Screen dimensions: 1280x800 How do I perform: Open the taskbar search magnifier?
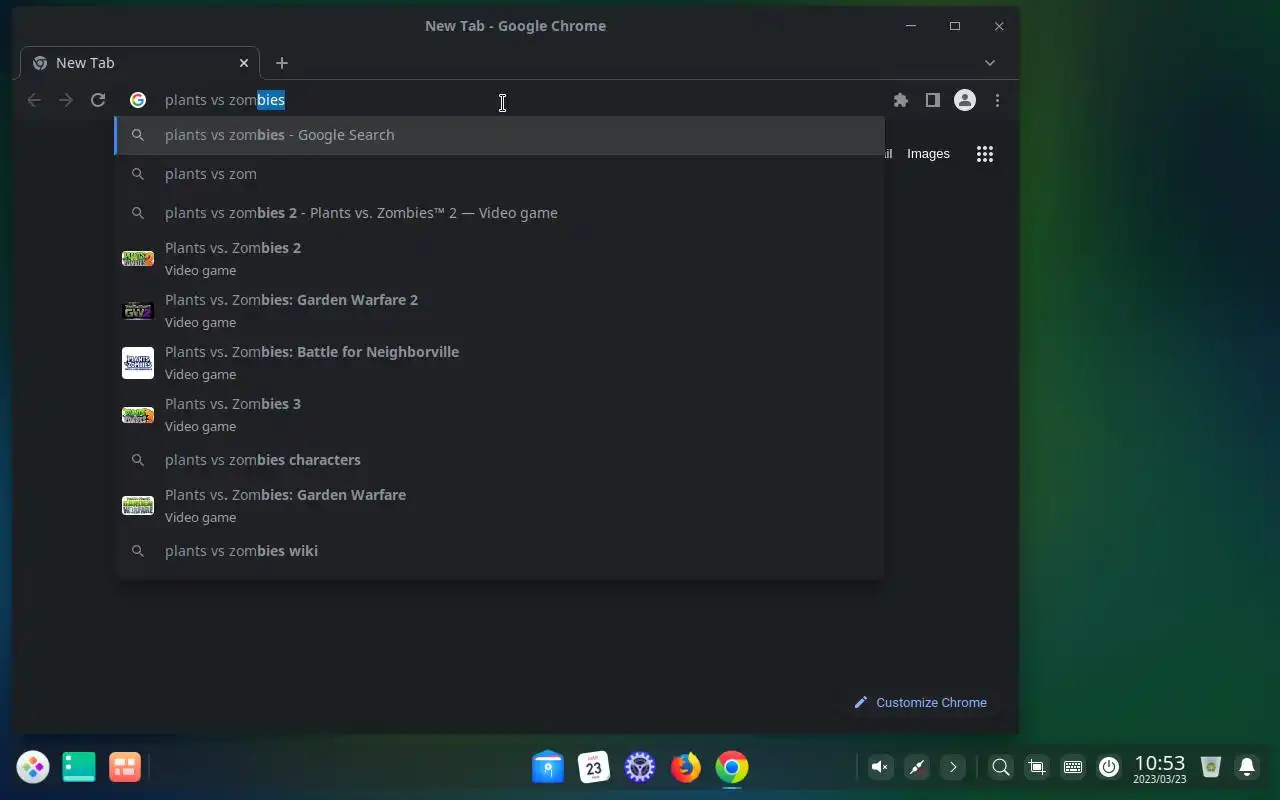pyautogui.click(x=1000, y=767)
